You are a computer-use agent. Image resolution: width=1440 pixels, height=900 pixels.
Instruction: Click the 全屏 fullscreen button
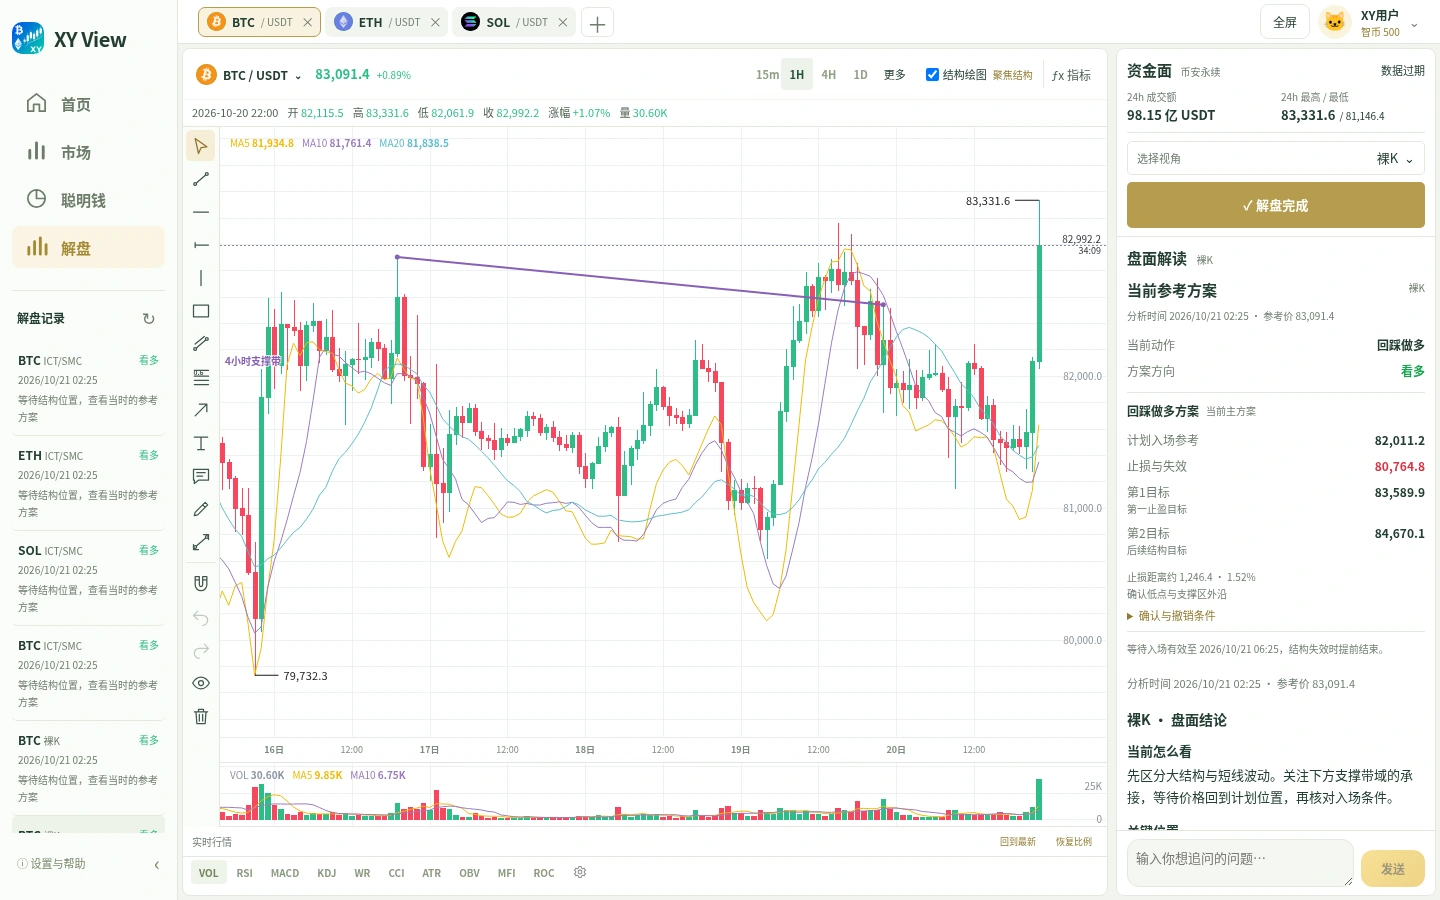click(x=1284, y=22)
